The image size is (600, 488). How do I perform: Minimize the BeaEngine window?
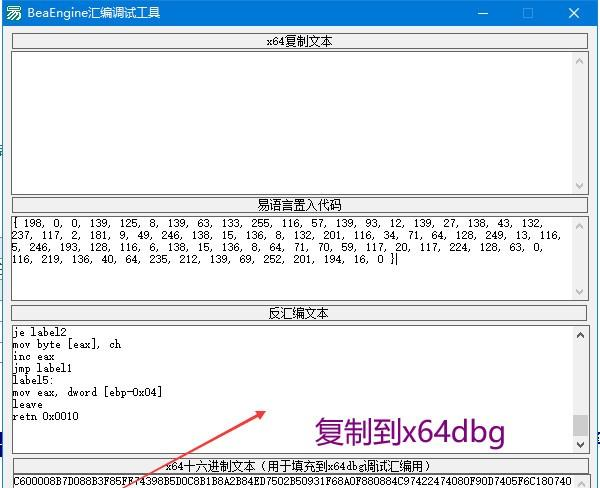click(x=483, y=13)
